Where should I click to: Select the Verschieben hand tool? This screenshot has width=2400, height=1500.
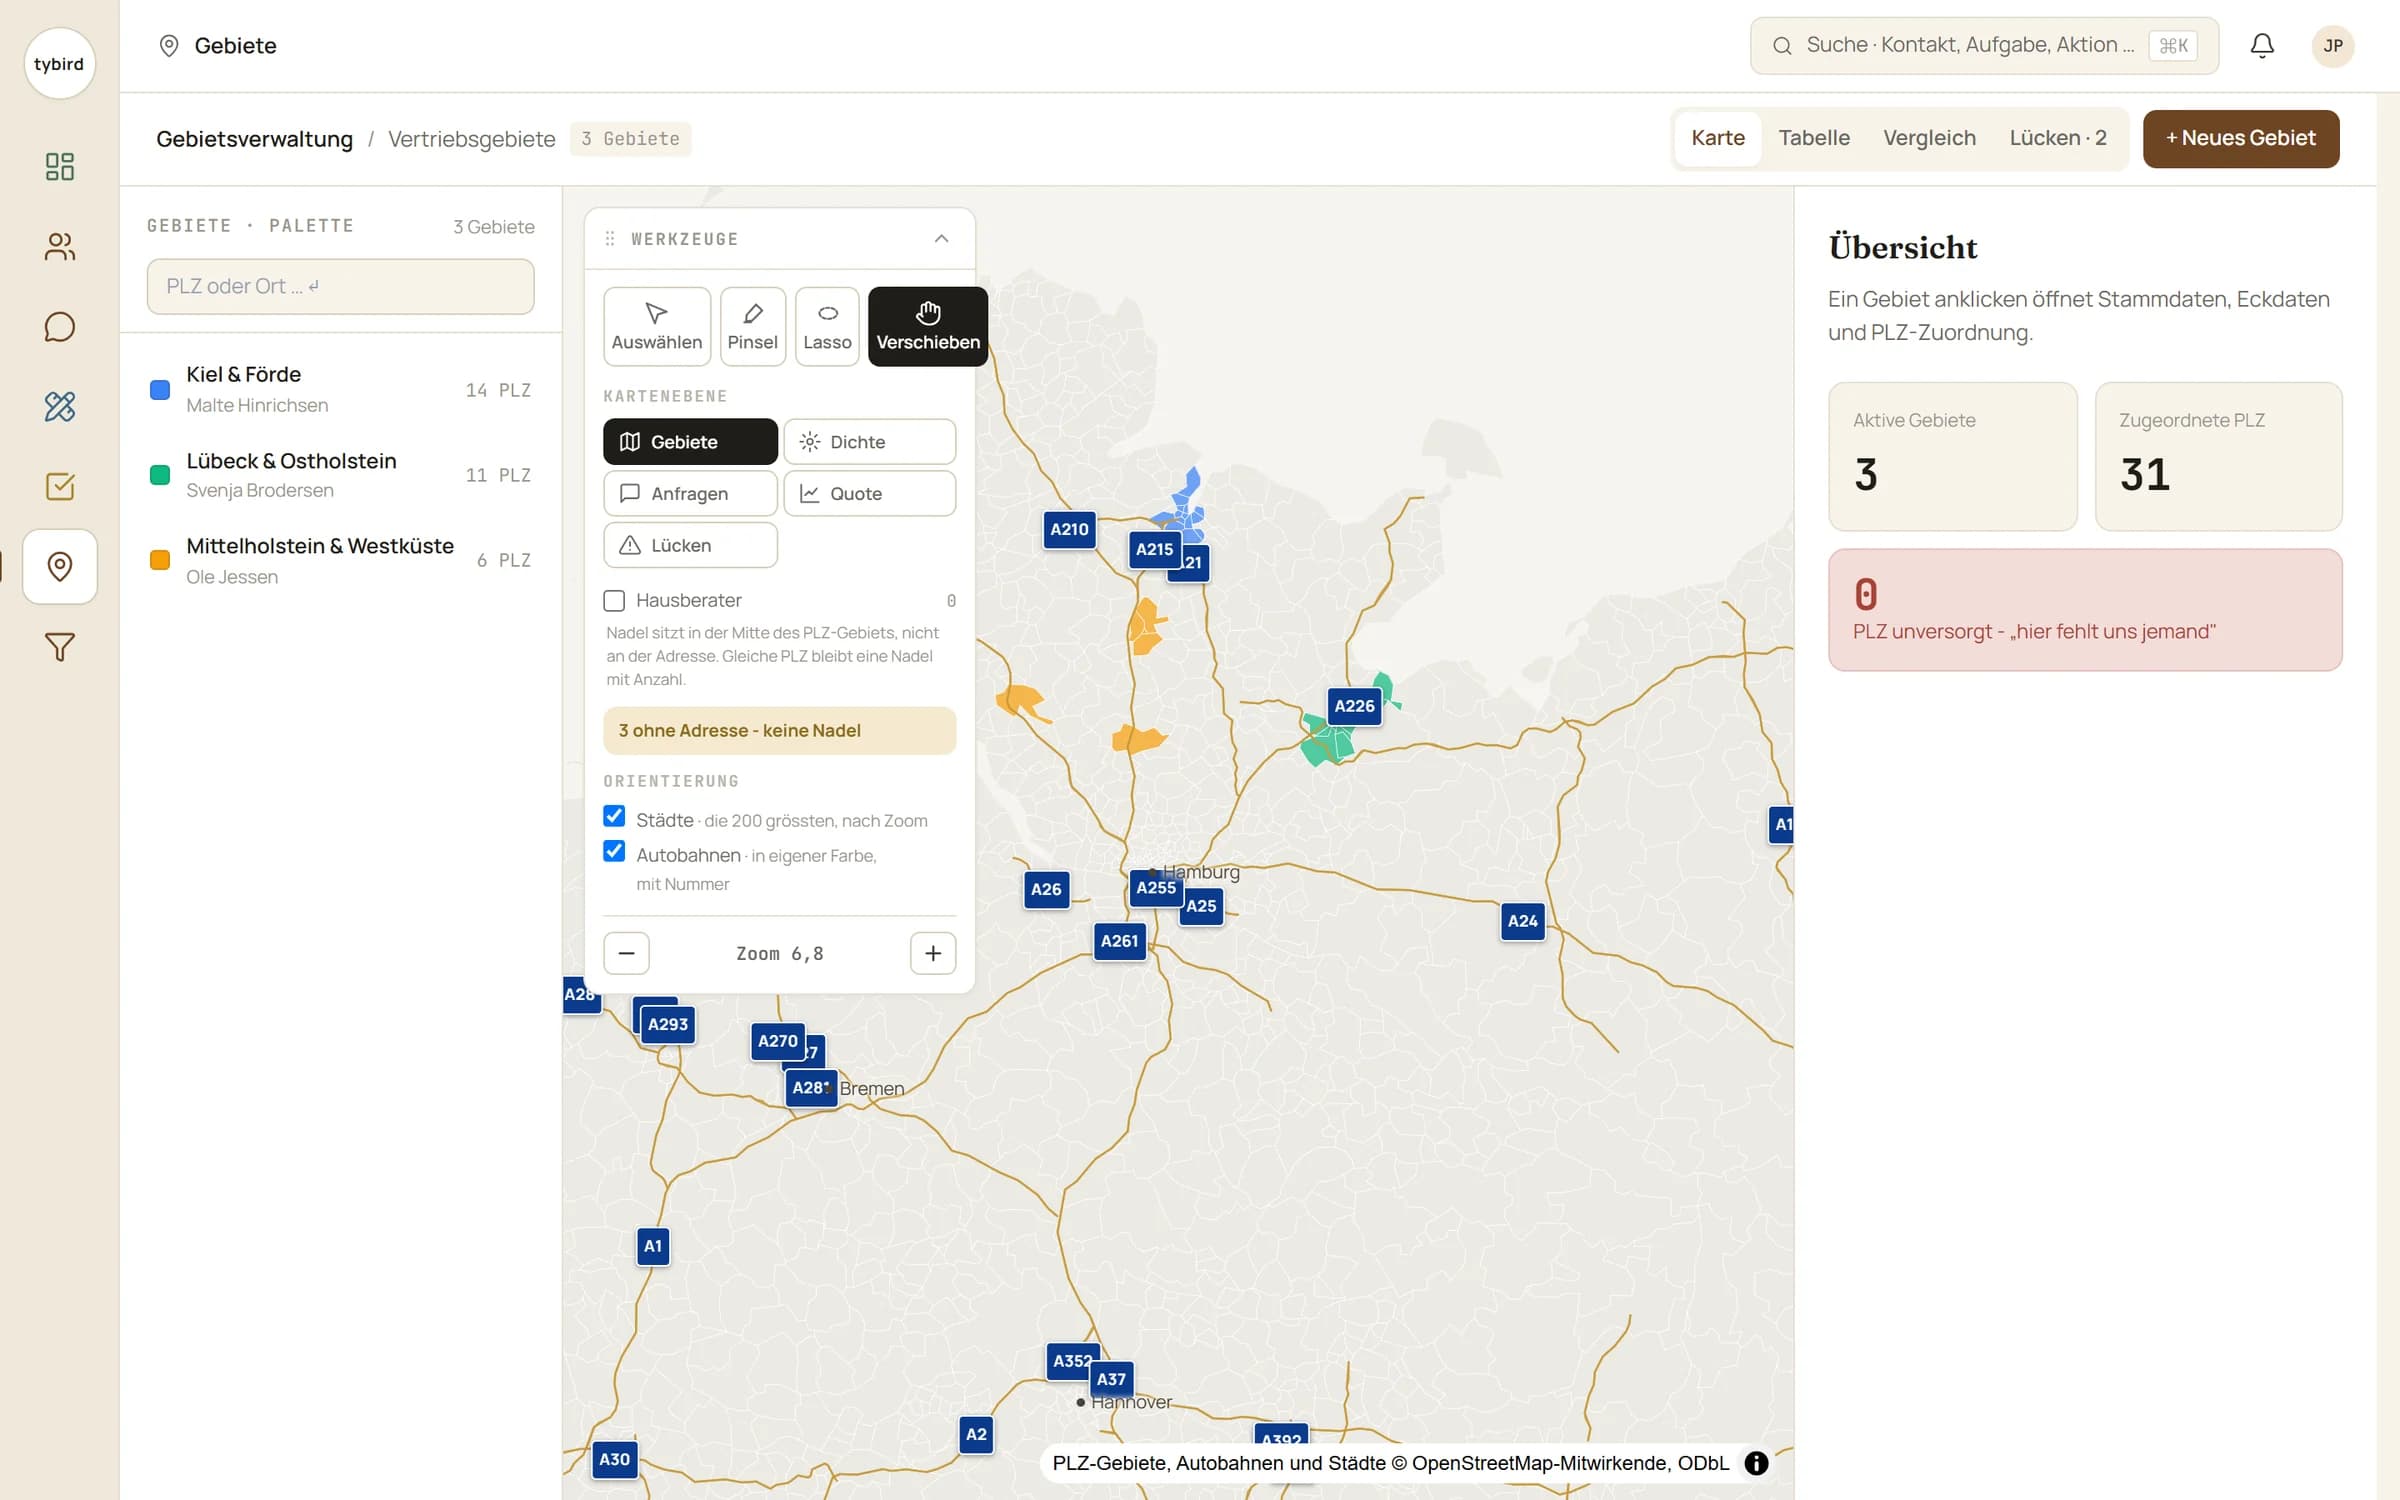[x=928, y=327]
